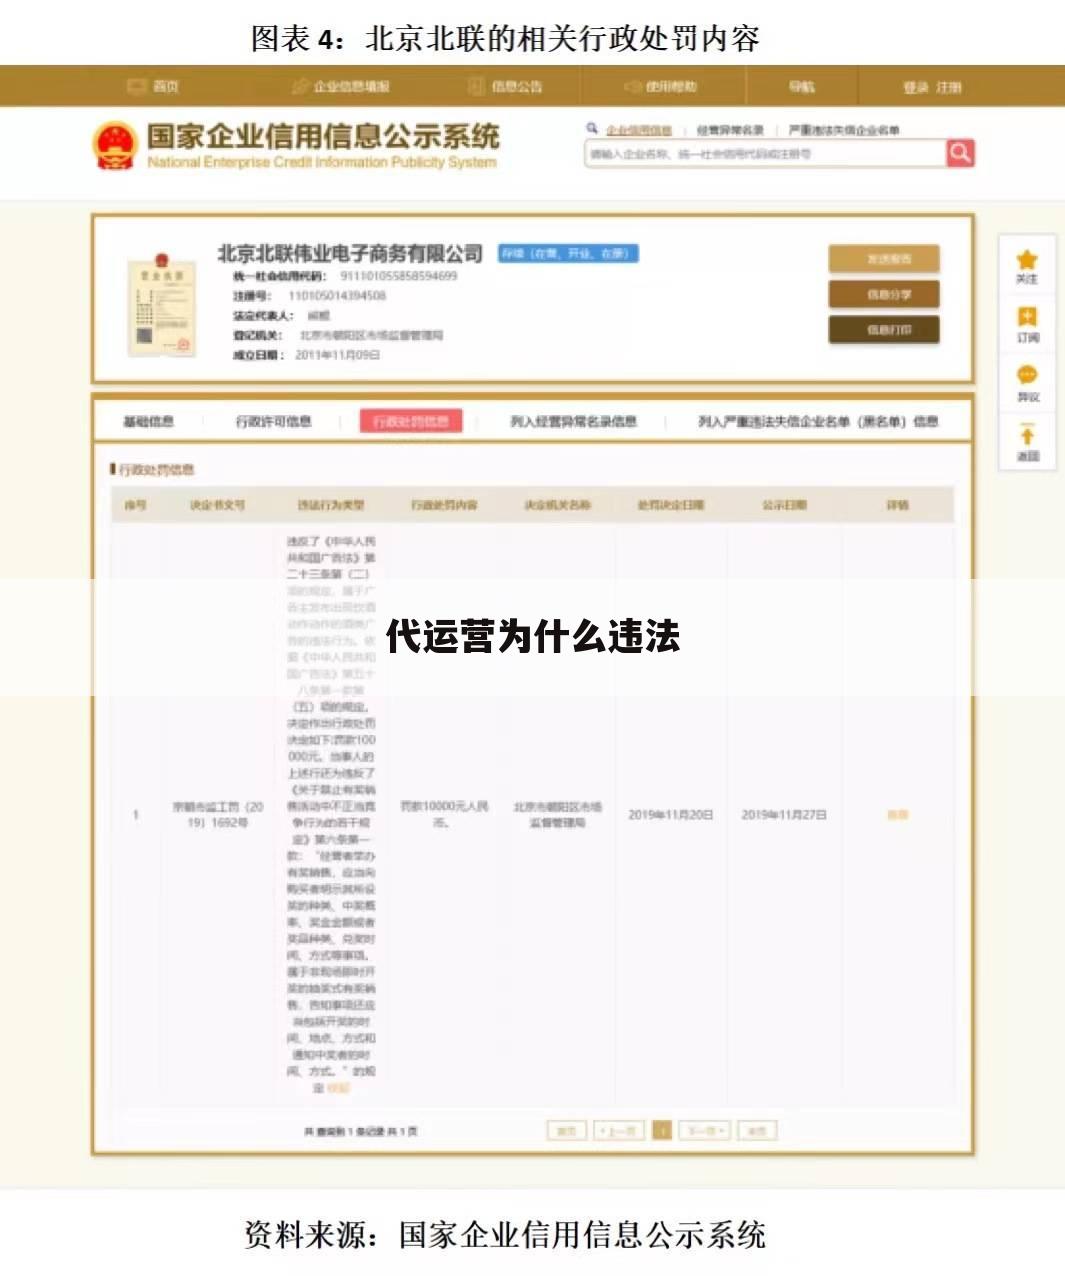The width and height of the screenshot is (1065, 1276).
Task: Click the red magnifier search button
Action: (x=960, y=153)
